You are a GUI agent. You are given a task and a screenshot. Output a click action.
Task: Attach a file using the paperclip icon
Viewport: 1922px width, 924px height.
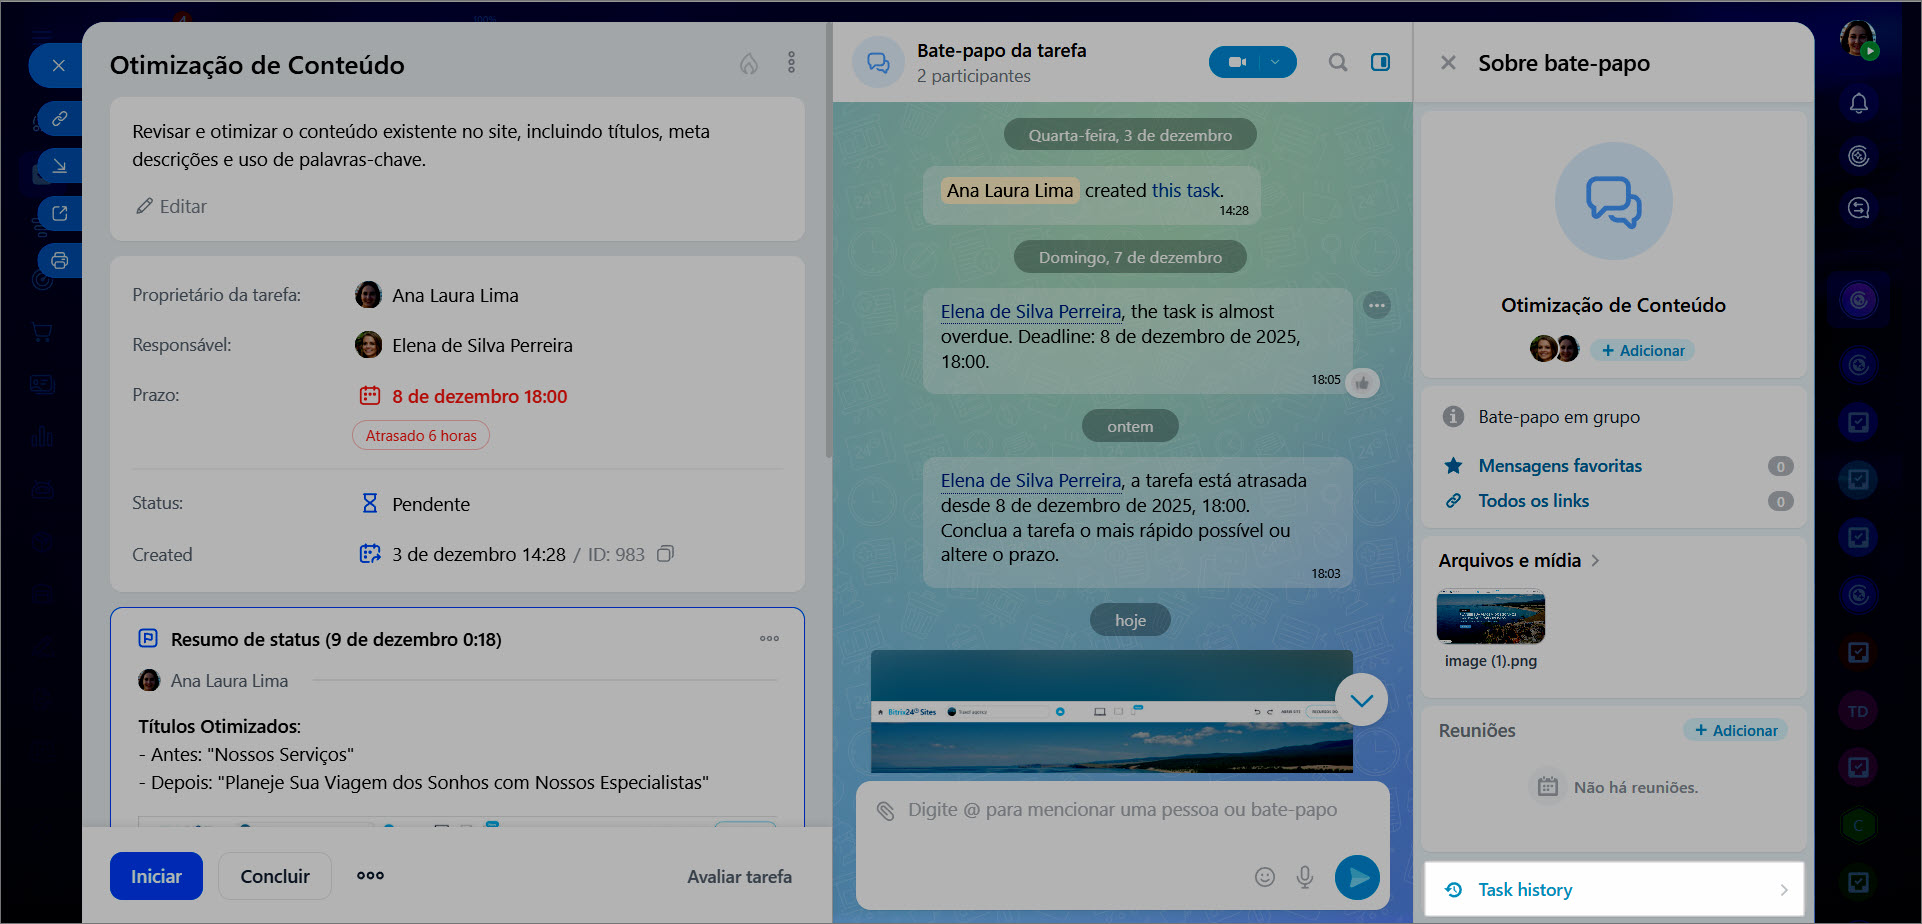885,810
